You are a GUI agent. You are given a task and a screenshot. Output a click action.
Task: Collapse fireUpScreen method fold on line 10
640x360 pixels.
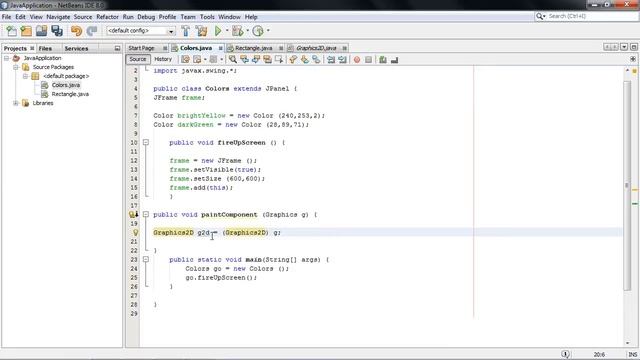click(x=146, y=142)
